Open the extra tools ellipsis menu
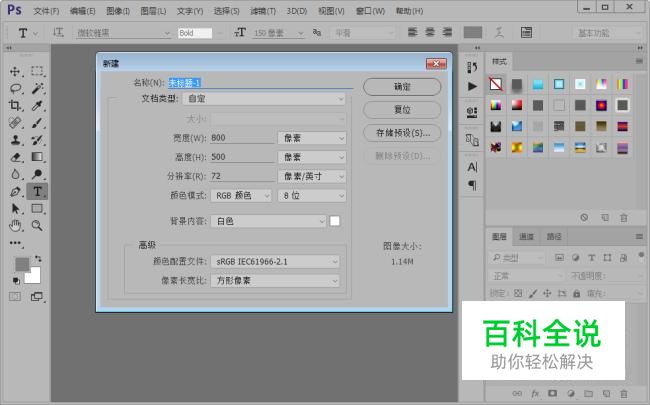Viewport: 650px width, 405px height. pyautogui.click(x=15, y=243)
